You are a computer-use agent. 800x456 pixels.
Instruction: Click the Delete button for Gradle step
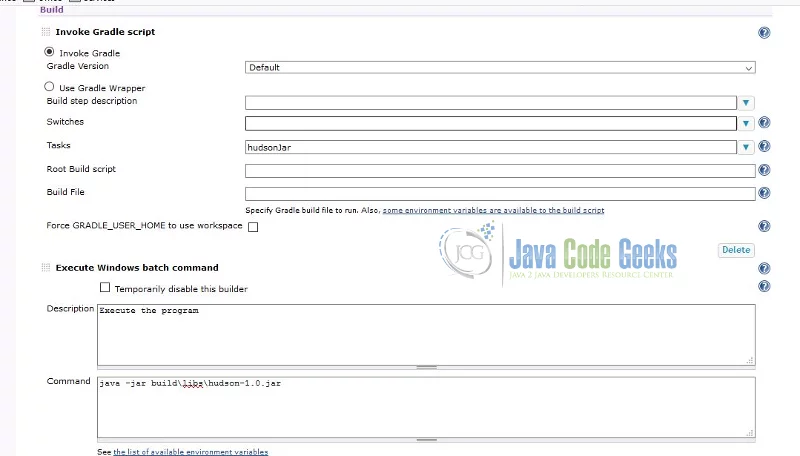point(736,250)
